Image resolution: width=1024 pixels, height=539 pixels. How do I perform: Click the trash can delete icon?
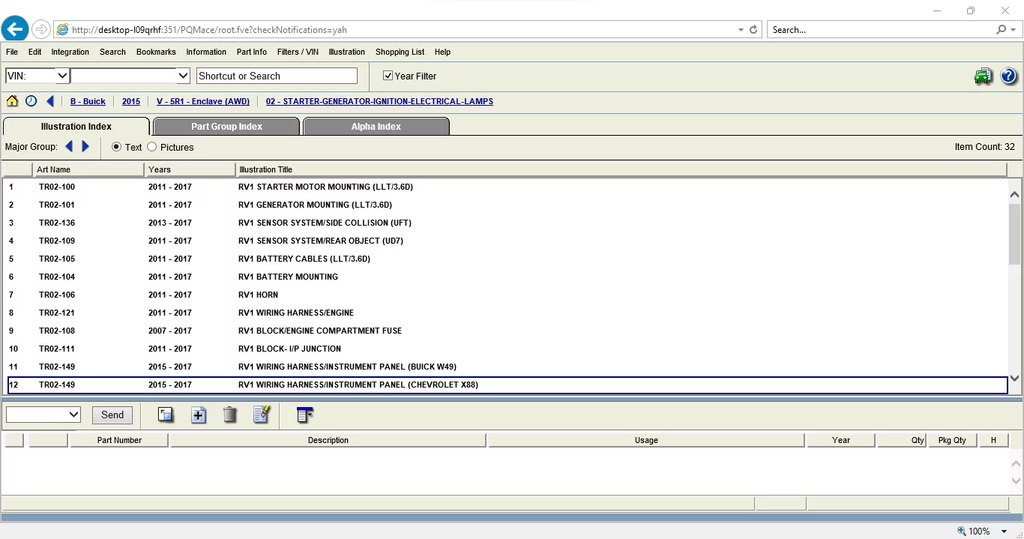point(230,415)
